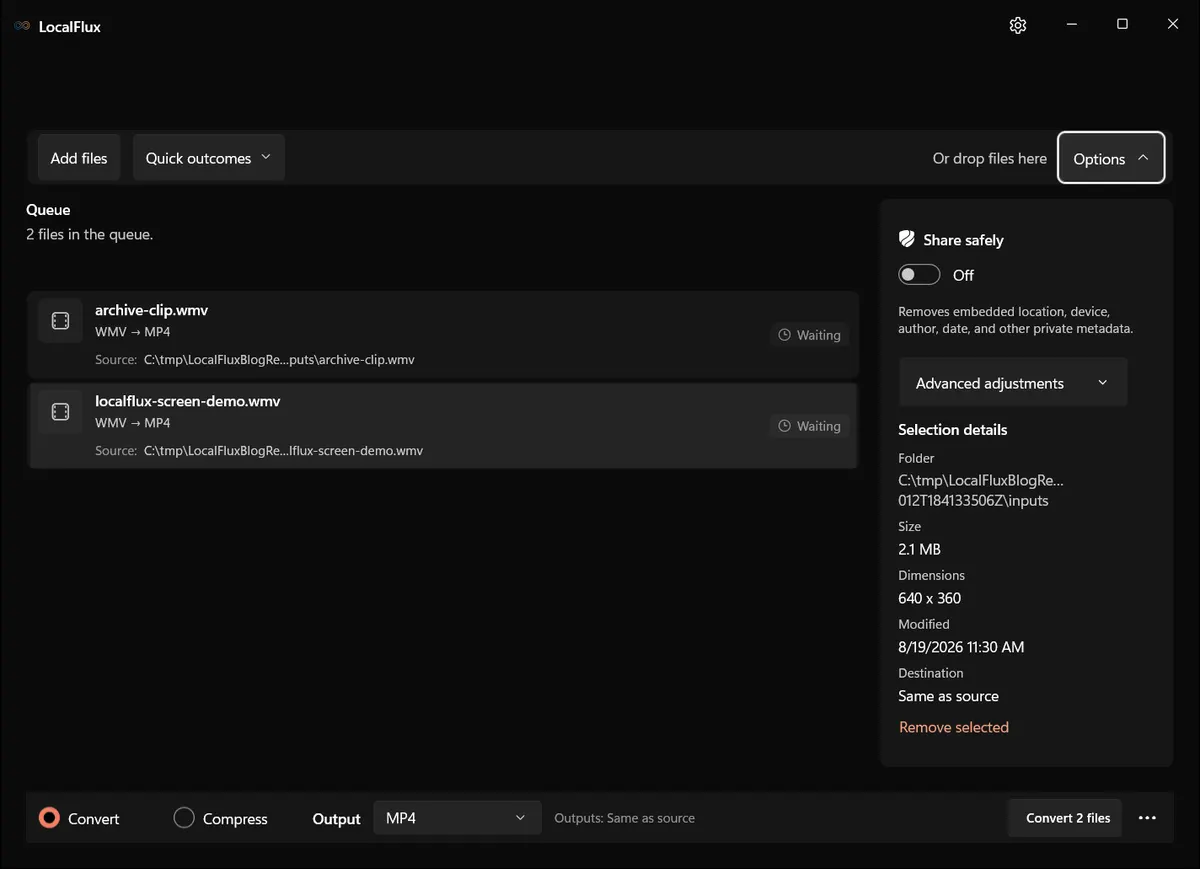Click the 'Same as source' destination value
The width and height of the screenshot is (1200, 869).
(949, 696)
